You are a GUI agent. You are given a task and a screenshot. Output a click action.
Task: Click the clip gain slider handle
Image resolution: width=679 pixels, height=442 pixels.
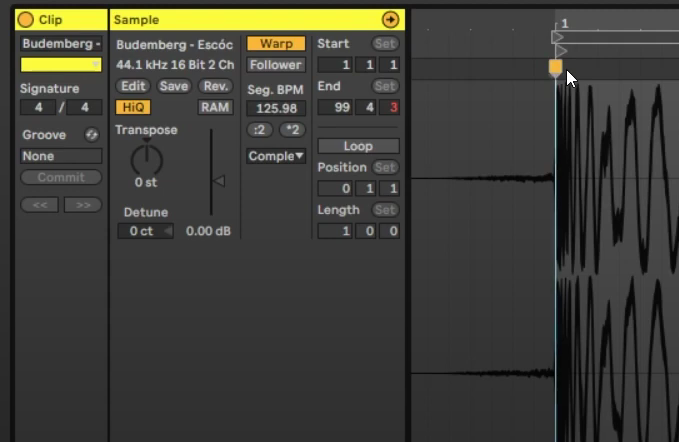[x=219, y=181]
